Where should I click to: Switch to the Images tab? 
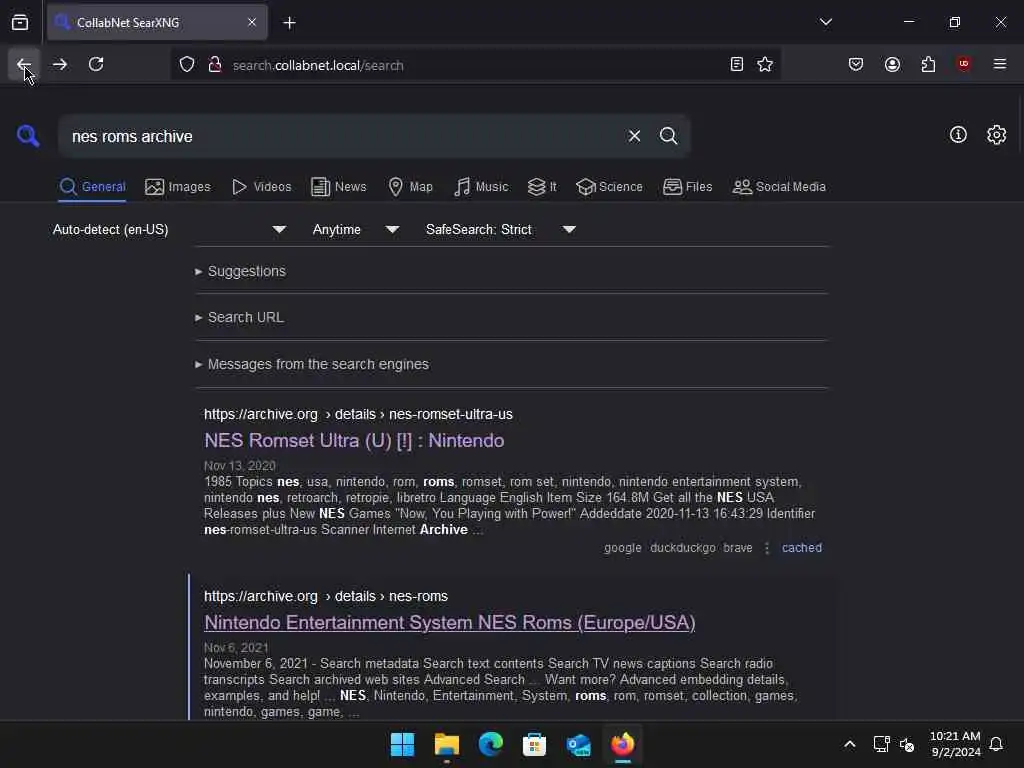(x=178, y=187)
